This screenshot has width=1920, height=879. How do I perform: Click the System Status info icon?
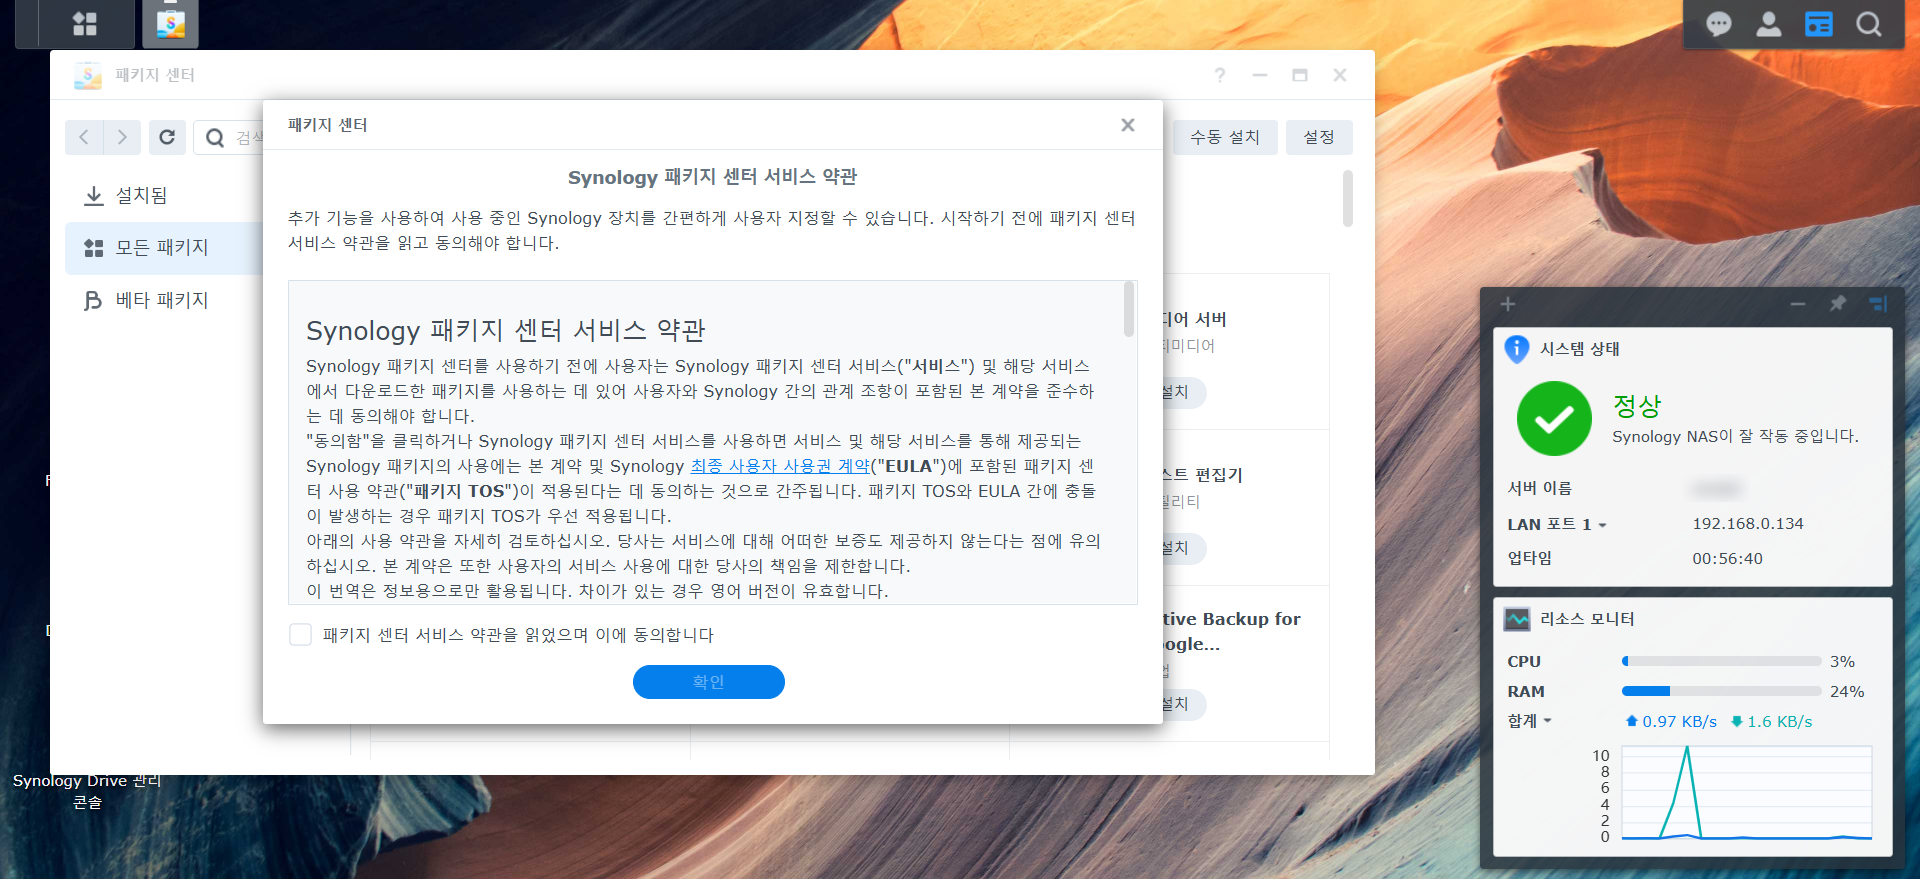1516,348
